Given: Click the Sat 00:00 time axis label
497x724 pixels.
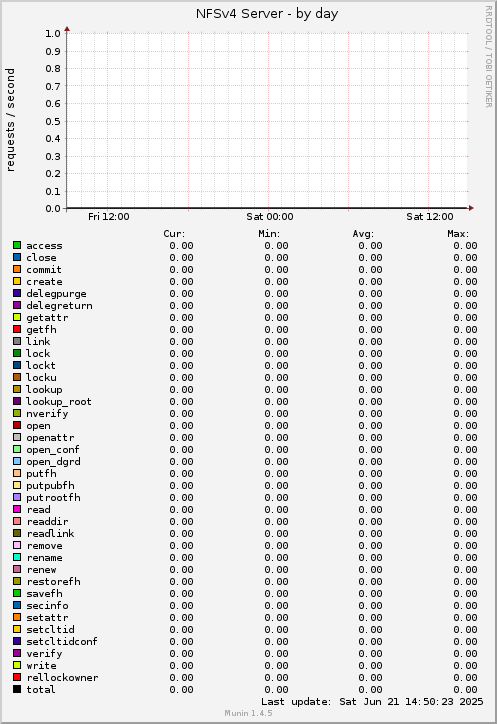Looking at the screenshot, I should [x=270, y=217].
